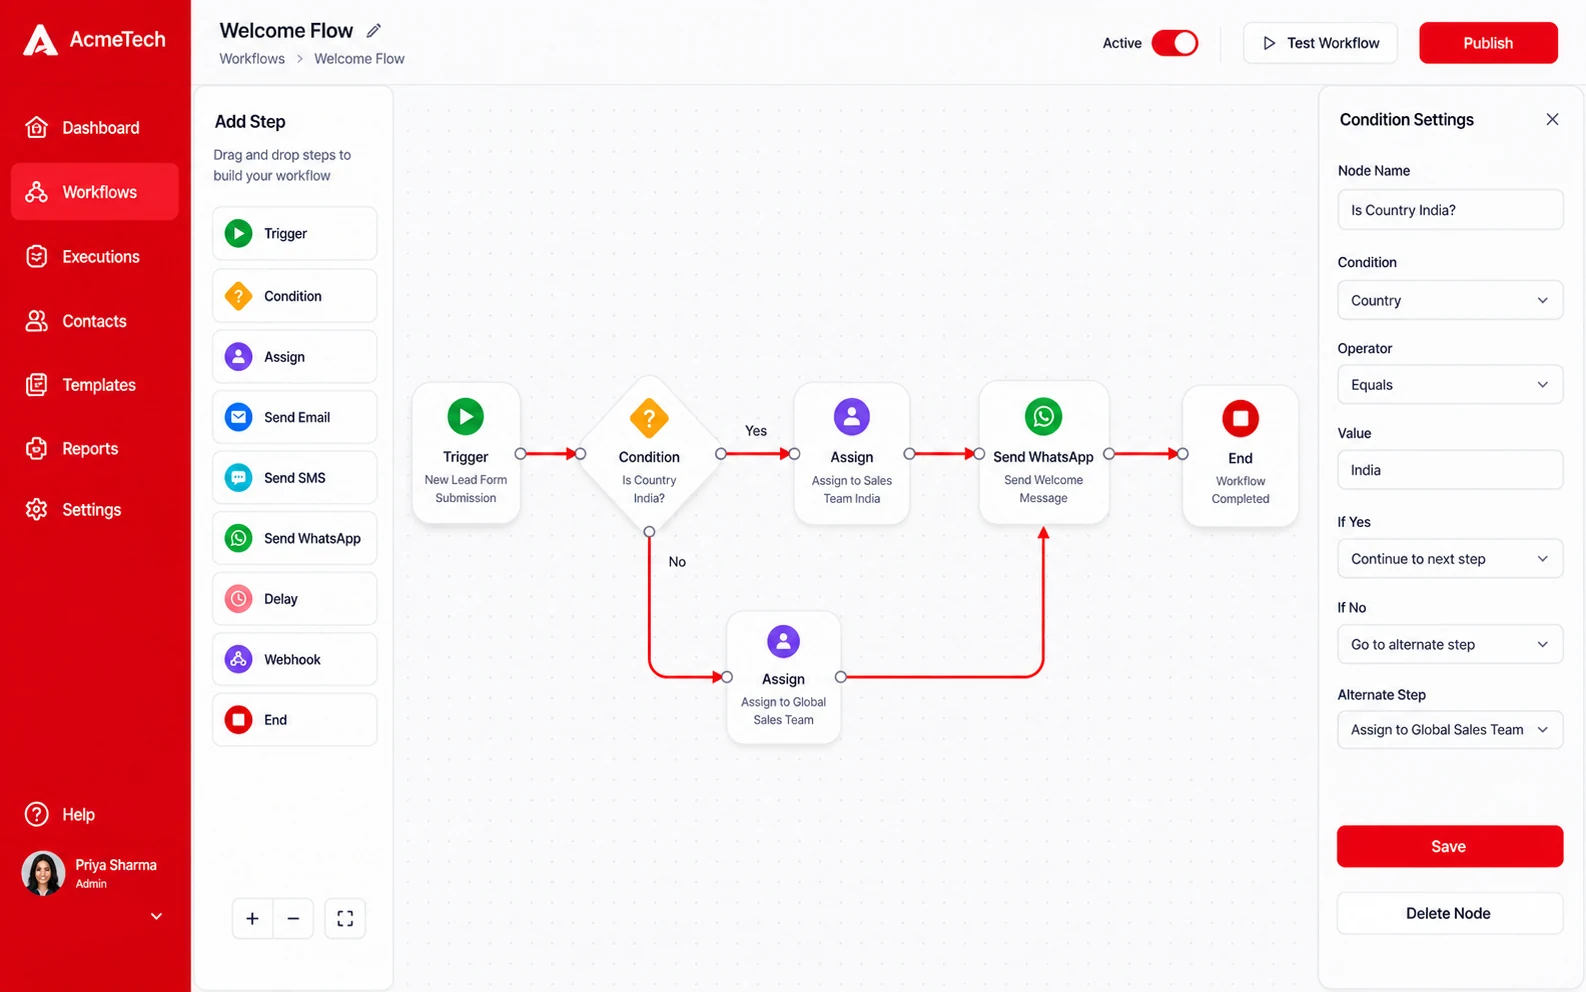Viewport: 1586px width, 992px height.
Task: Click the fit-to-screen icon
Action: tap(345, 918)
